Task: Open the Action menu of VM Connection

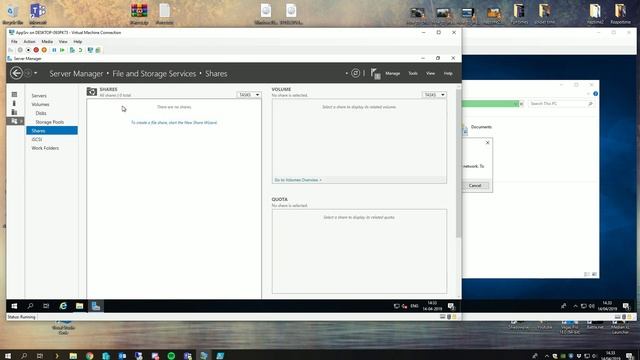Action: pyautogui.click(x=29, y=42)
